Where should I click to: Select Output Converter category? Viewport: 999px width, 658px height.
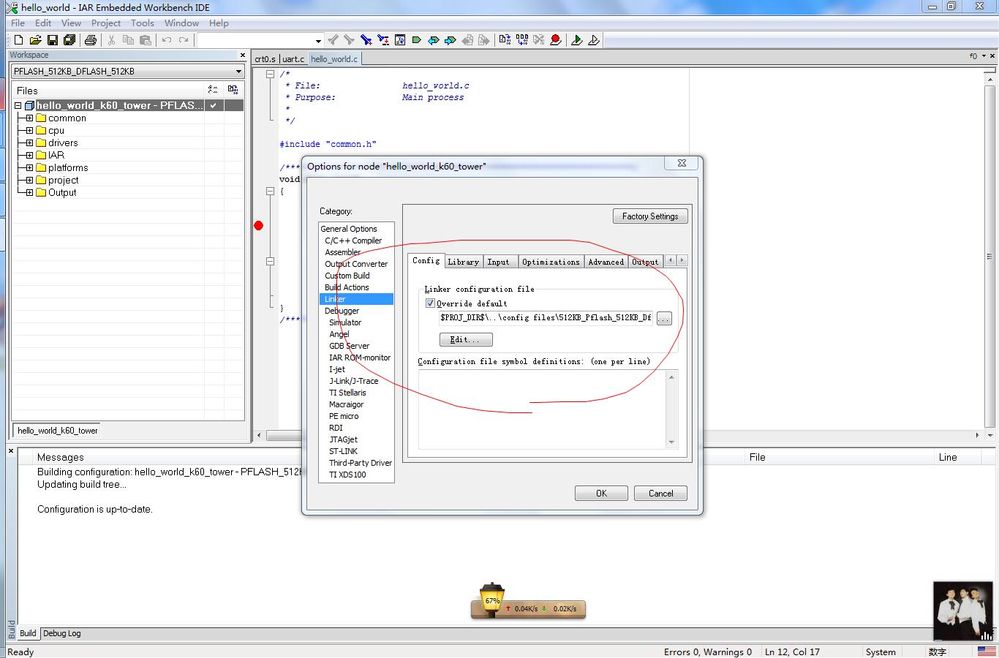click(x=356, y=264)
